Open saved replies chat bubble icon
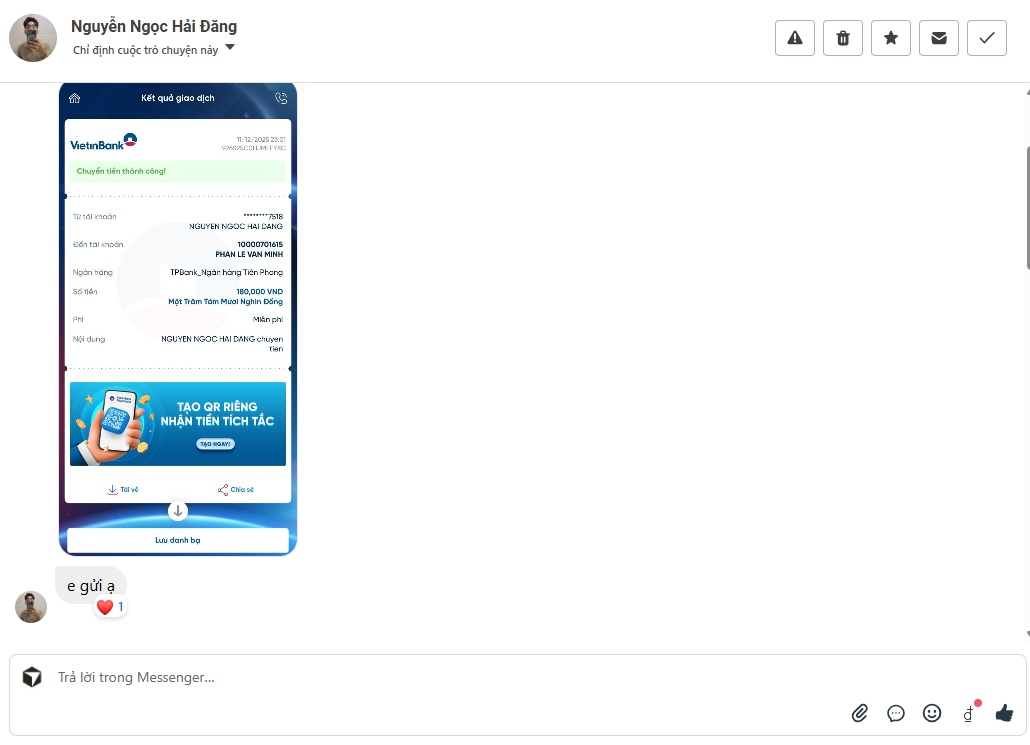Screen dimensions: 1030x745 (896, 713)
